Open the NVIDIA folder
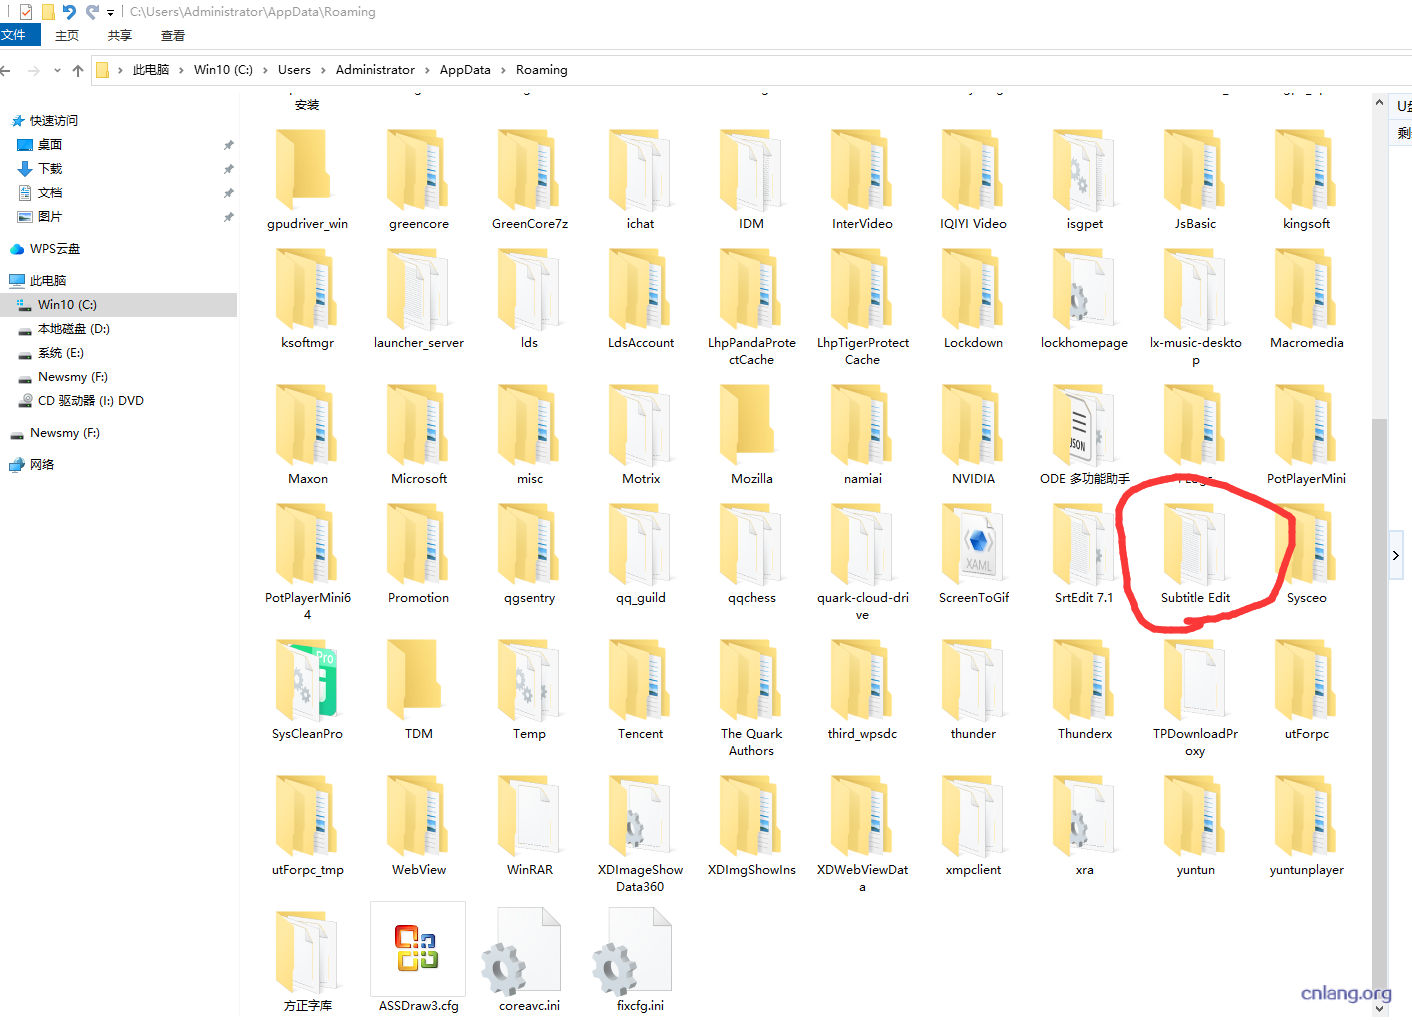Image resolution: width=1412 pixels, height=1020 pixels. tap(973, 435)
